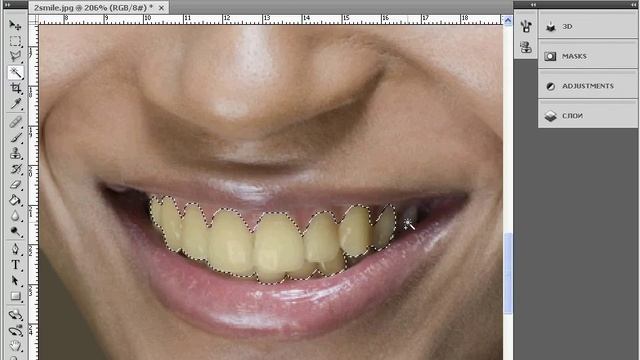Switch to the 2smile.jpg document tab
The image size is (640, 360).
pos(93,7)
